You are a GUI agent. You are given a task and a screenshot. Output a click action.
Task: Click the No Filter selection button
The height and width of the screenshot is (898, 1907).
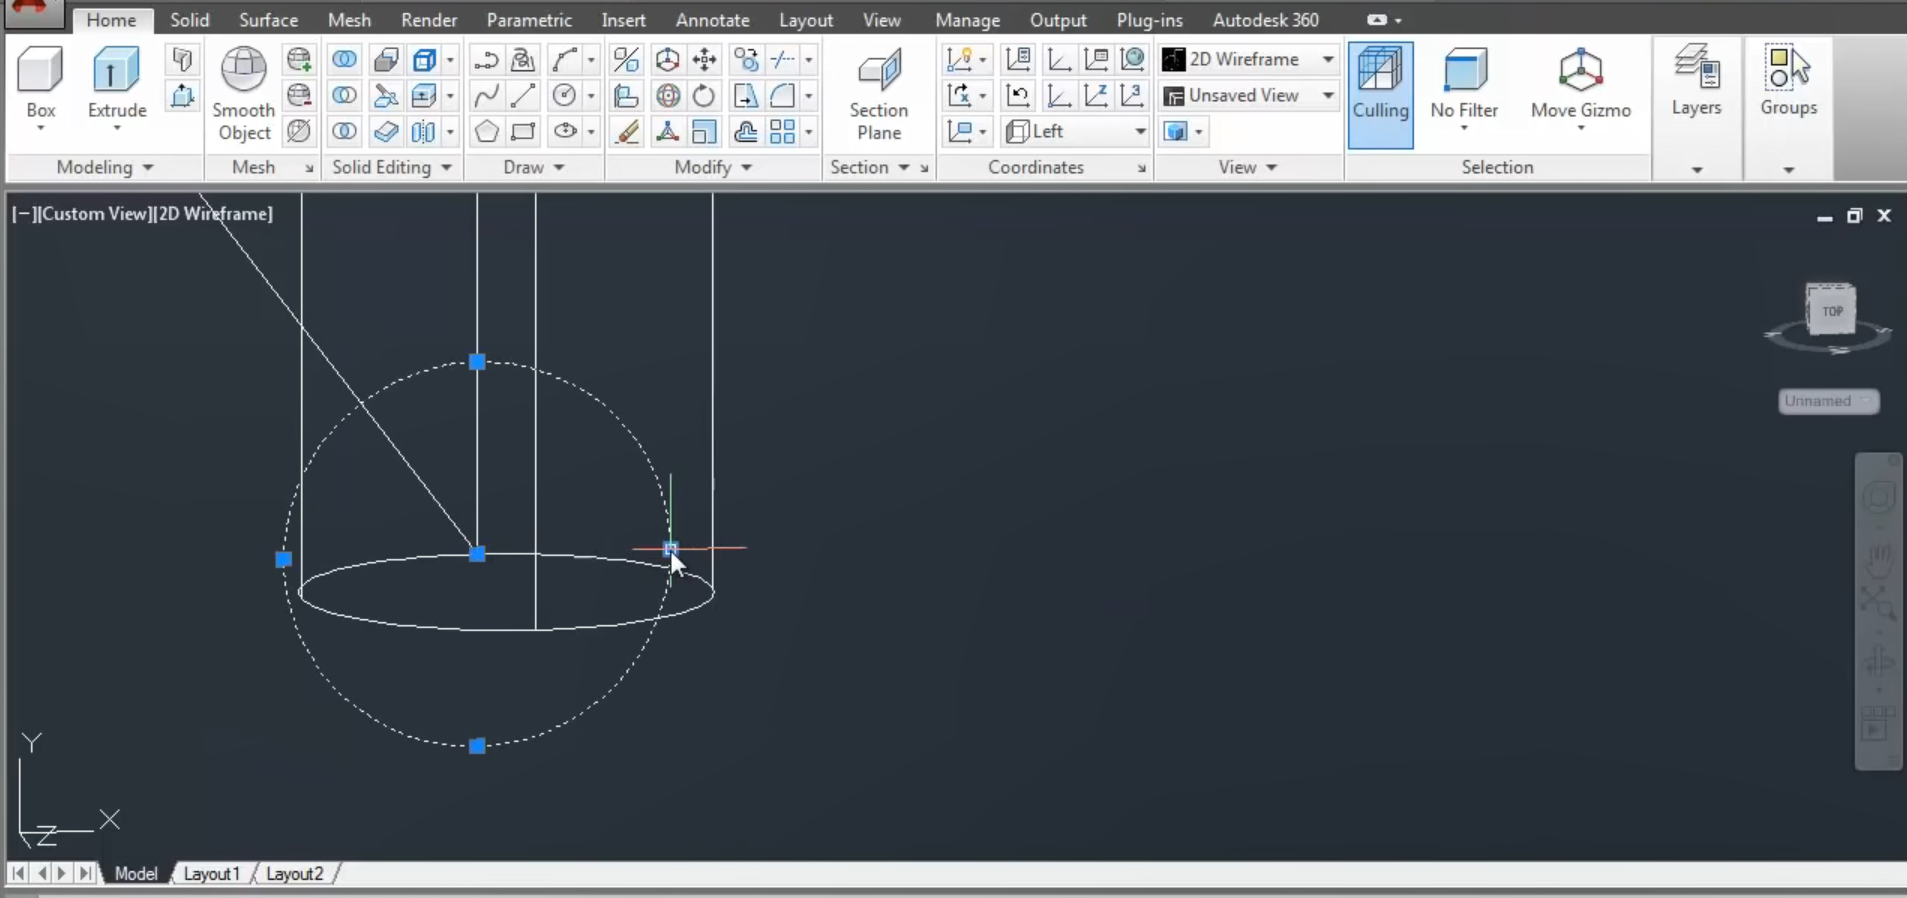click(x=1464, y=90)
